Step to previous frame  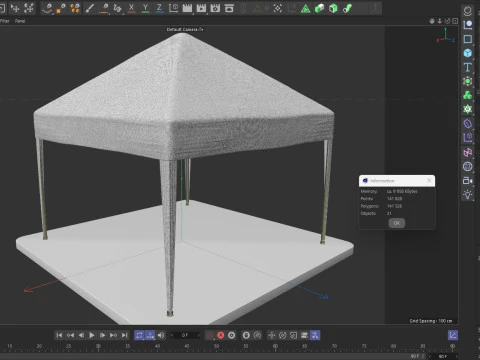[81, 335]
